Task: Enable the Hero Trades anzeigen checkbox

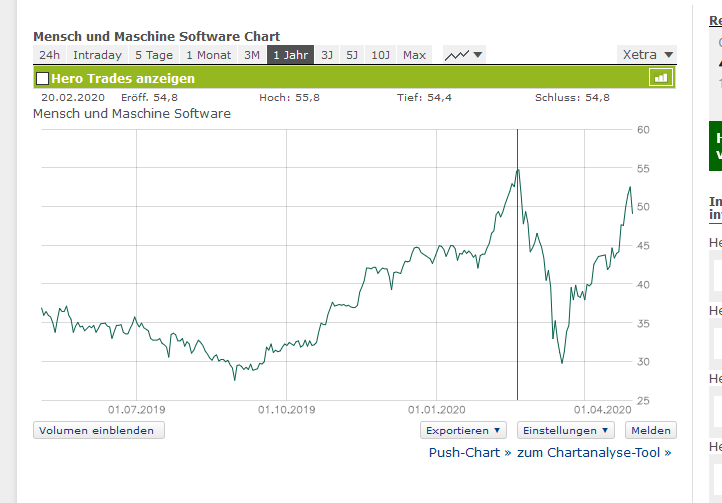Action: pos(42,78)
